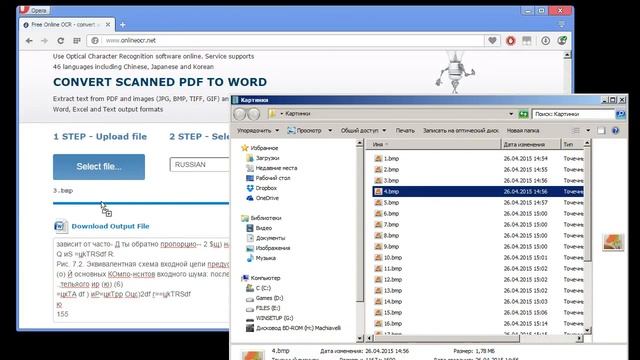
Task: Open the Общий доступ menu
Action: pyautogui.click(x=363, y=131)
